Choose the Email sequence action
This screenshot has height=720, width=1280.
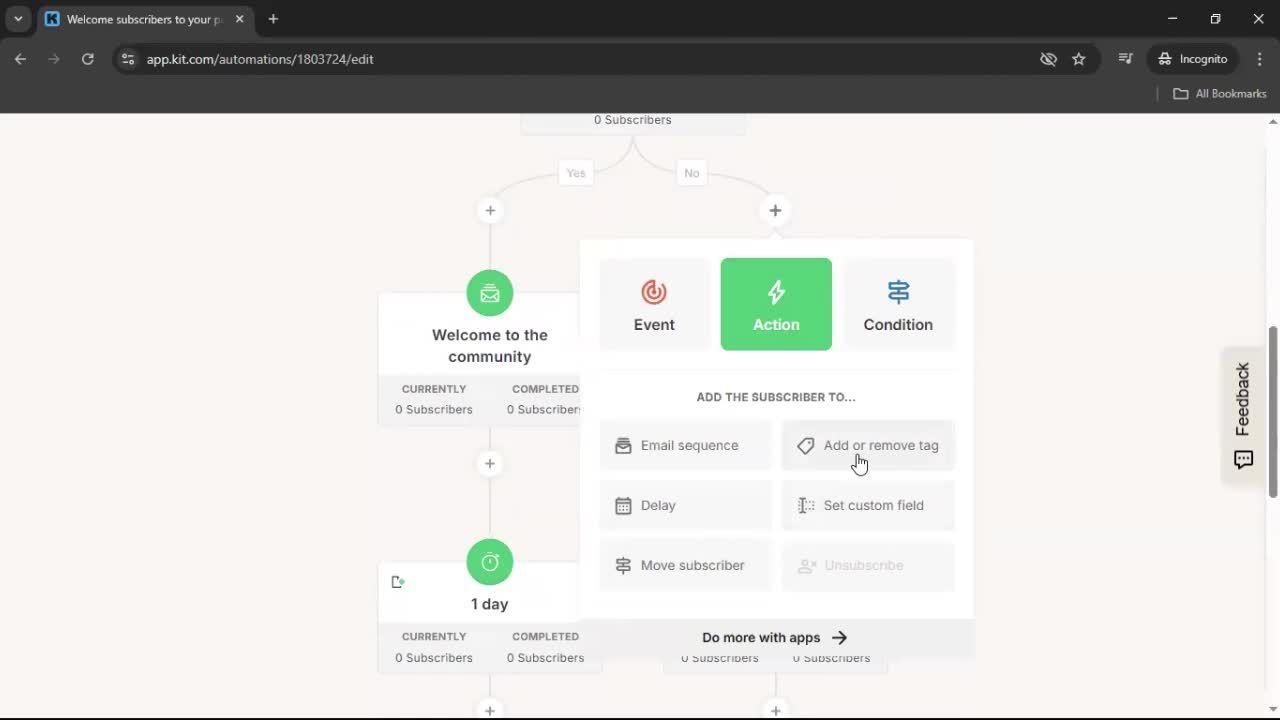click(x=685, y=445)
